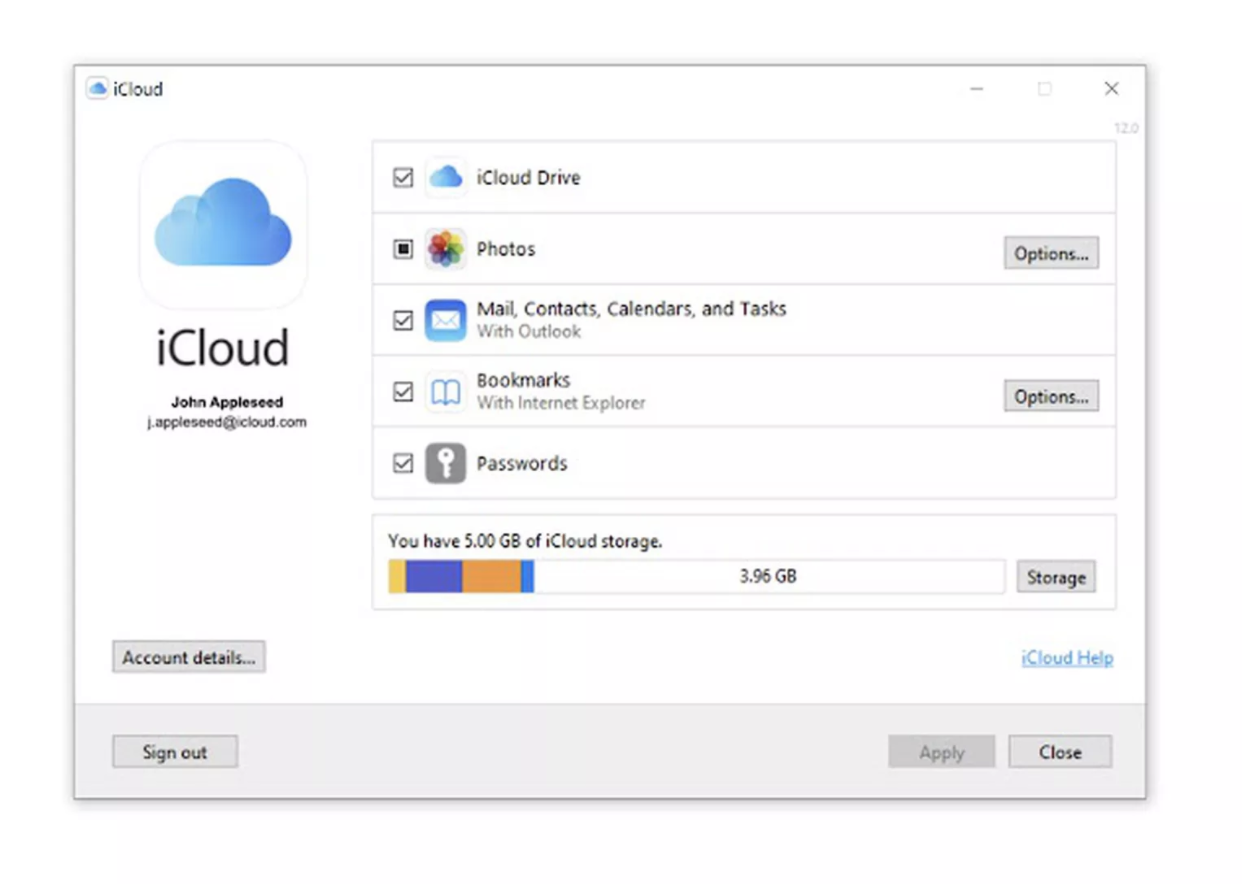Click the Photos flower icon
This screenshot has width=1242, height=884.
coord(446,249)
